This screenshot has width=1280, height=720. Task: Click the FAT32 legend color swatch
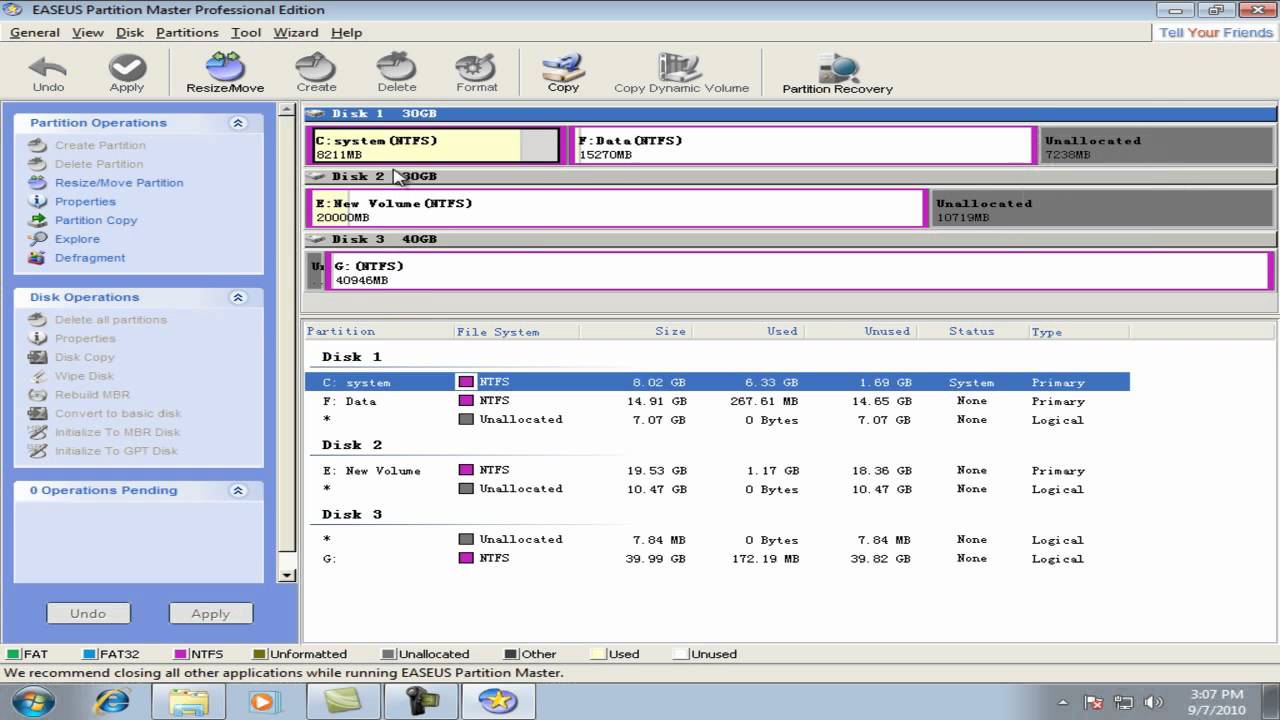click(x=89, y=654)
